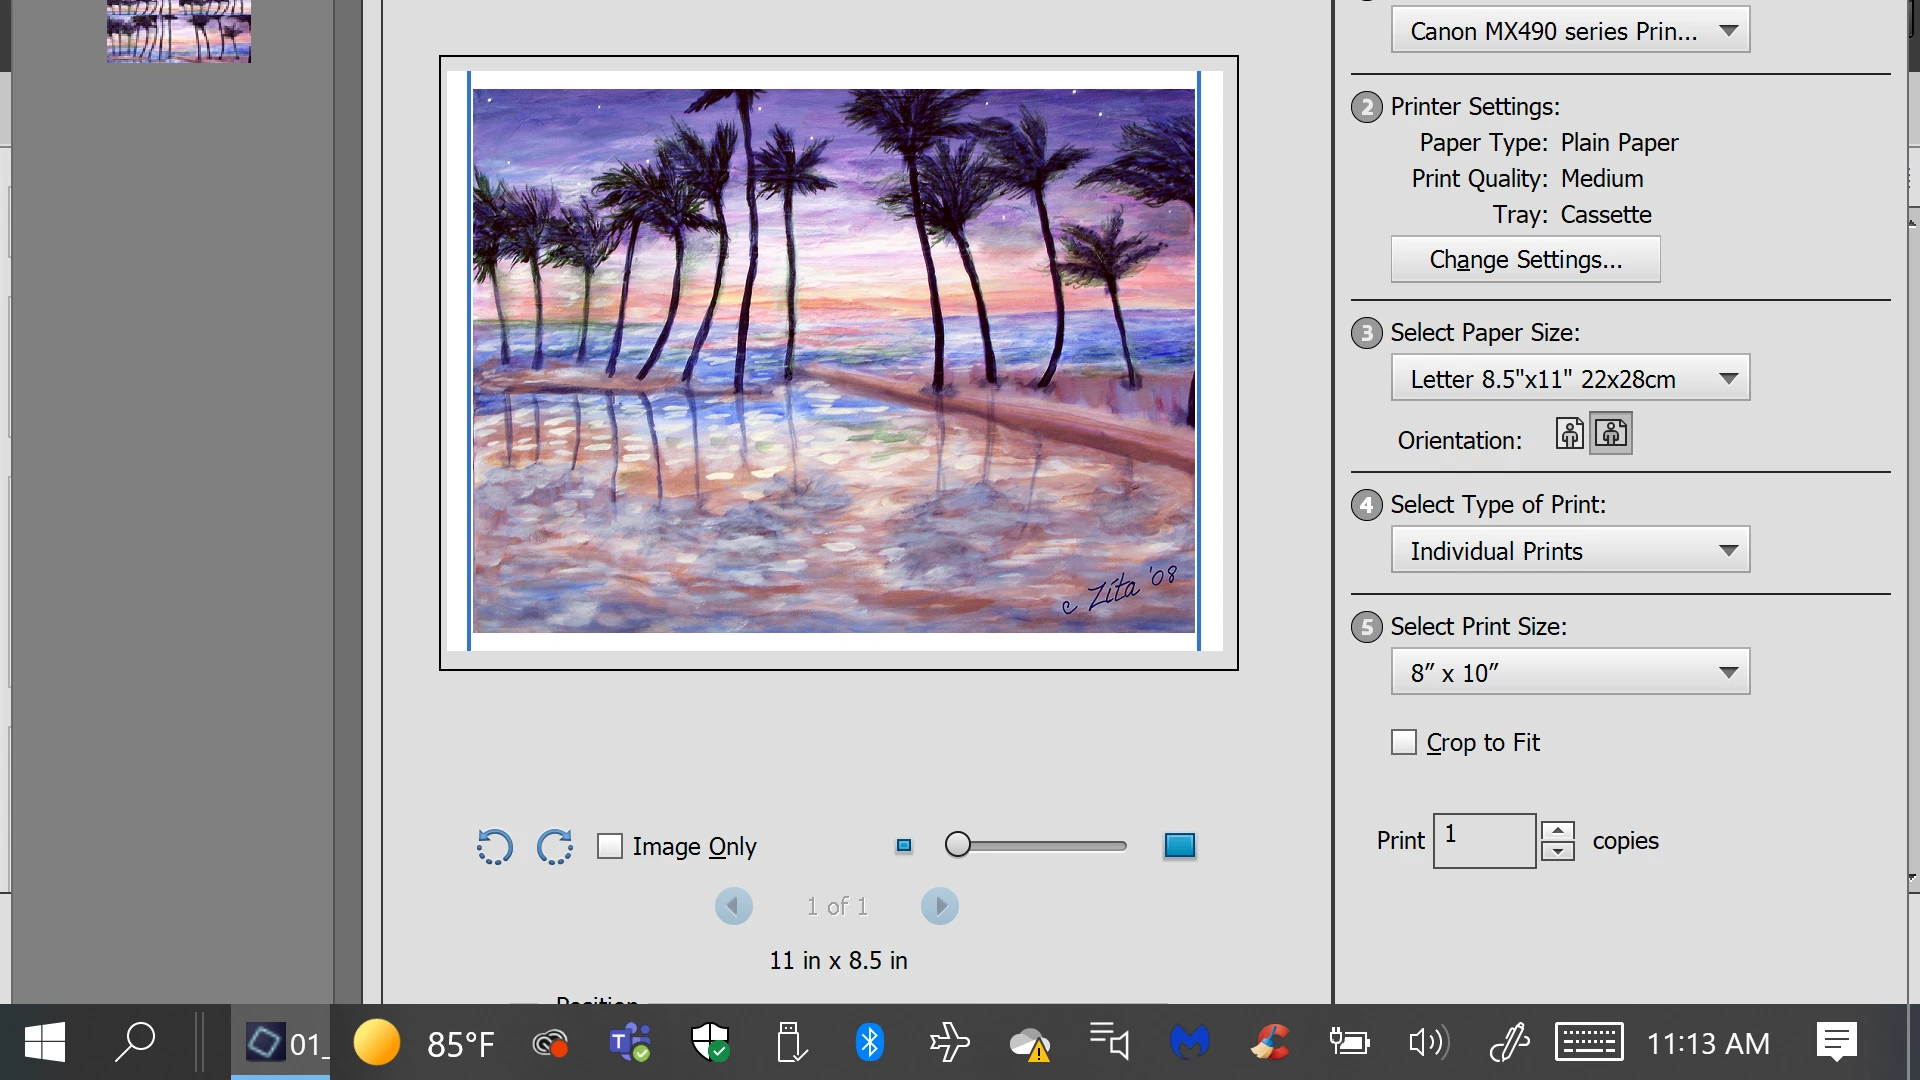Select landscape orientation icon
The height and width of the screenshot is (1080, 1920).
[1611, 433]
